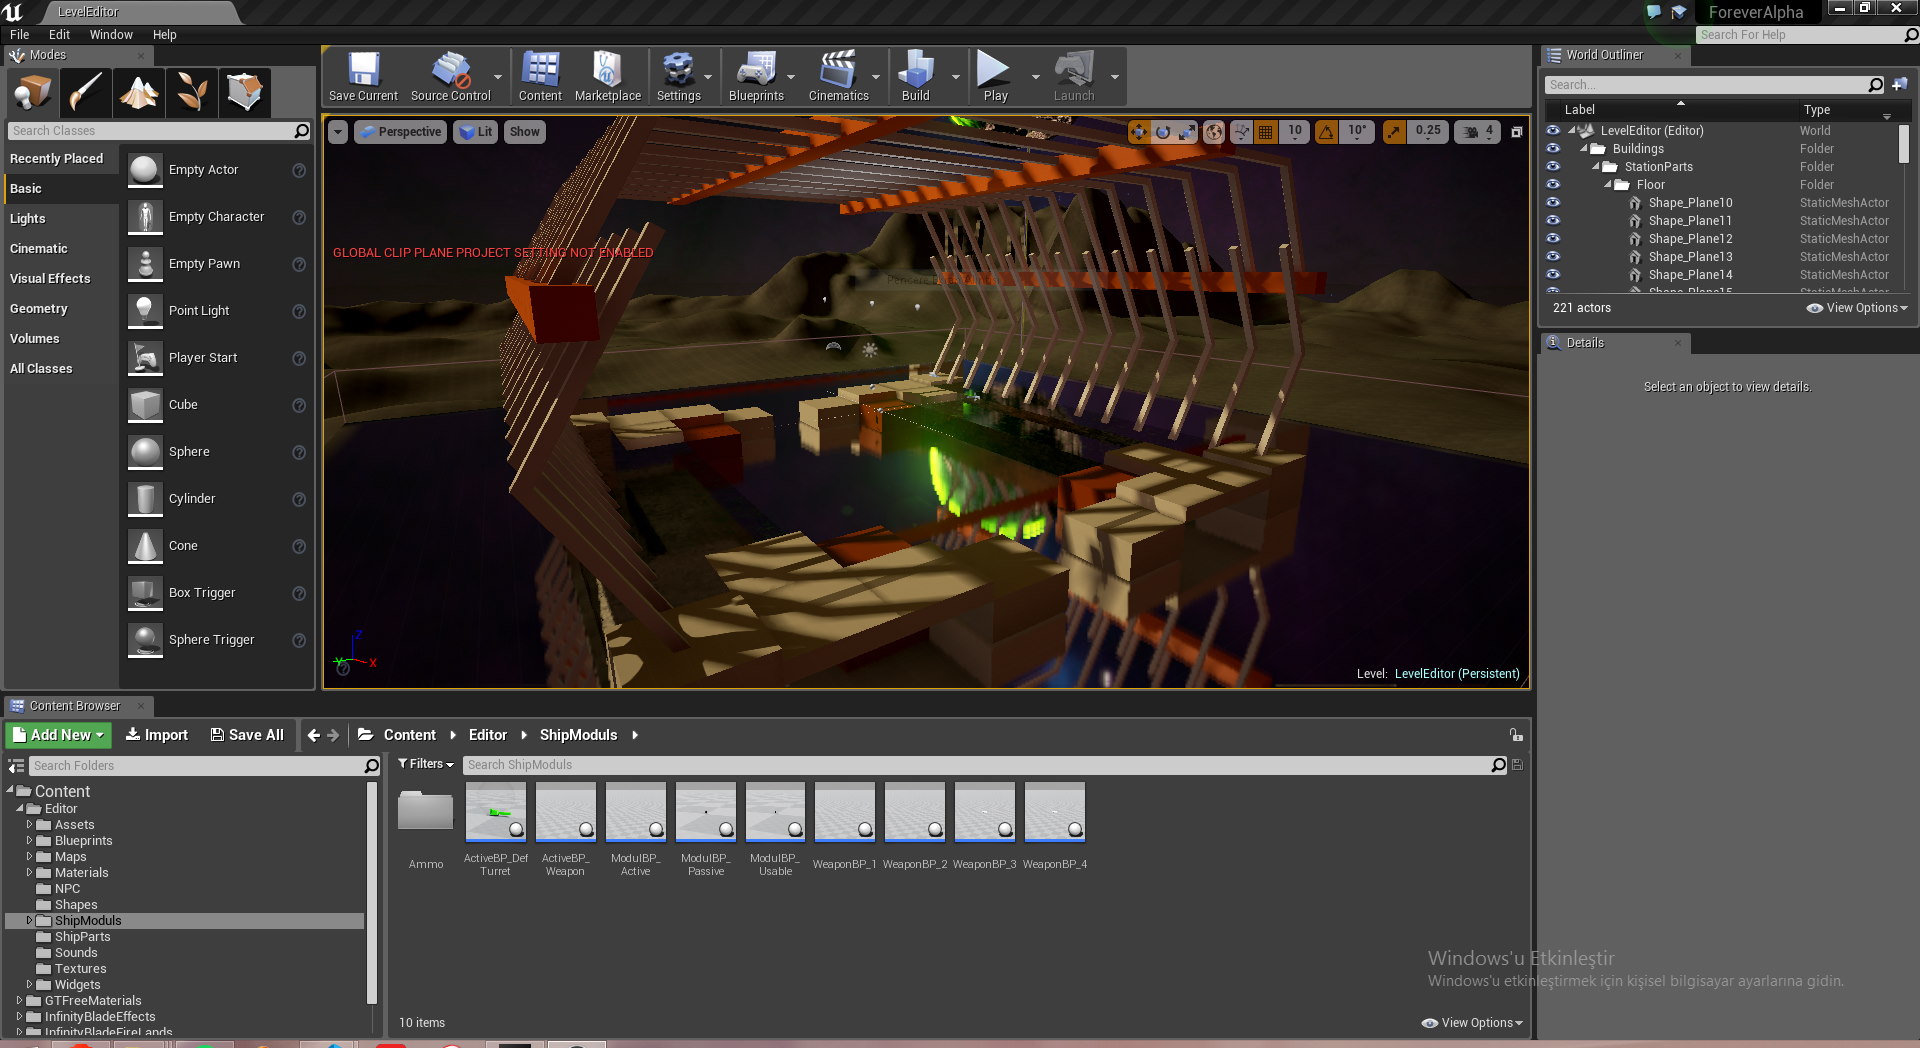Click Add New button
This screenshot has height=1048, width=1920.
[x=59, y=735]
